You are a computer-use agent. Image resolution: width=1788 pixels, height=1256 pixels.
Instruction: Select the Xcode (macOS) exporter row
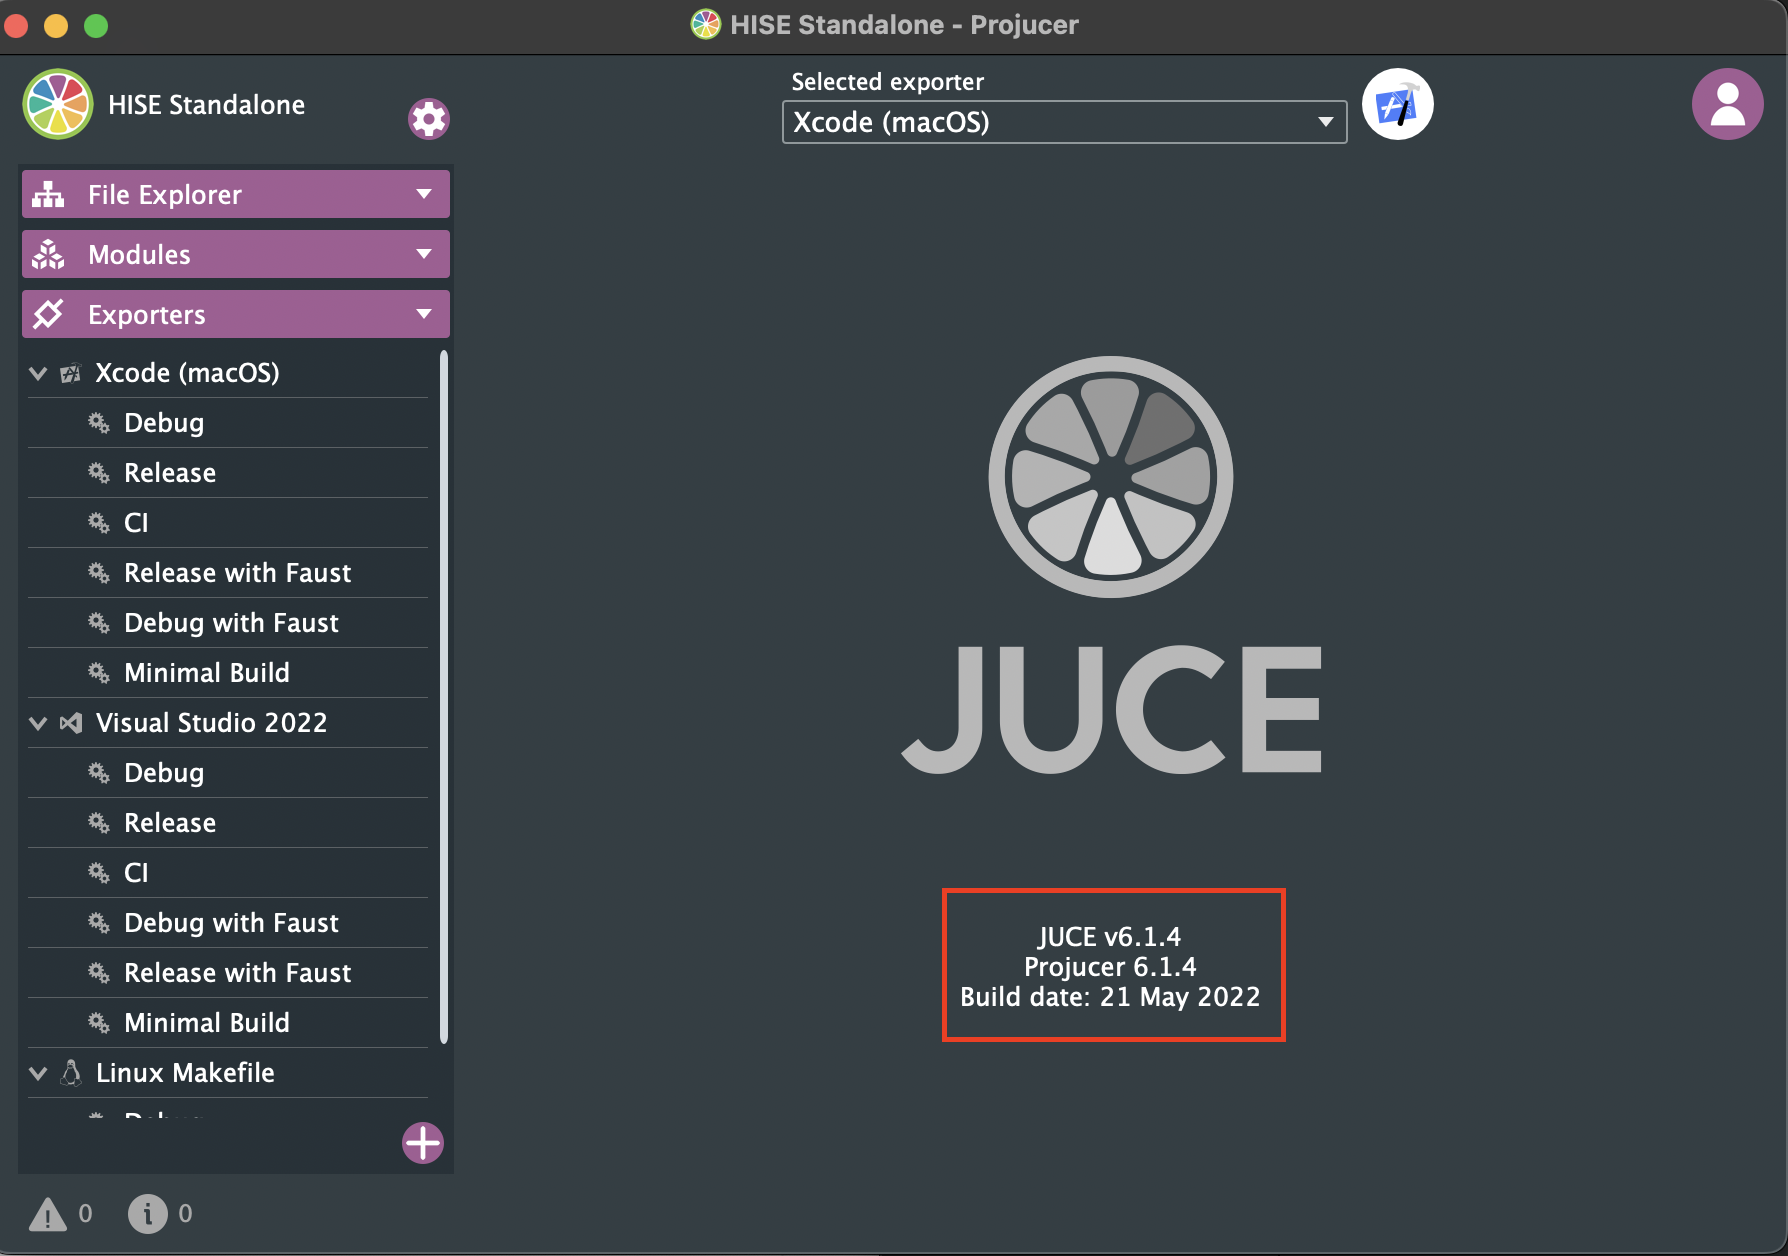[228, 373]
